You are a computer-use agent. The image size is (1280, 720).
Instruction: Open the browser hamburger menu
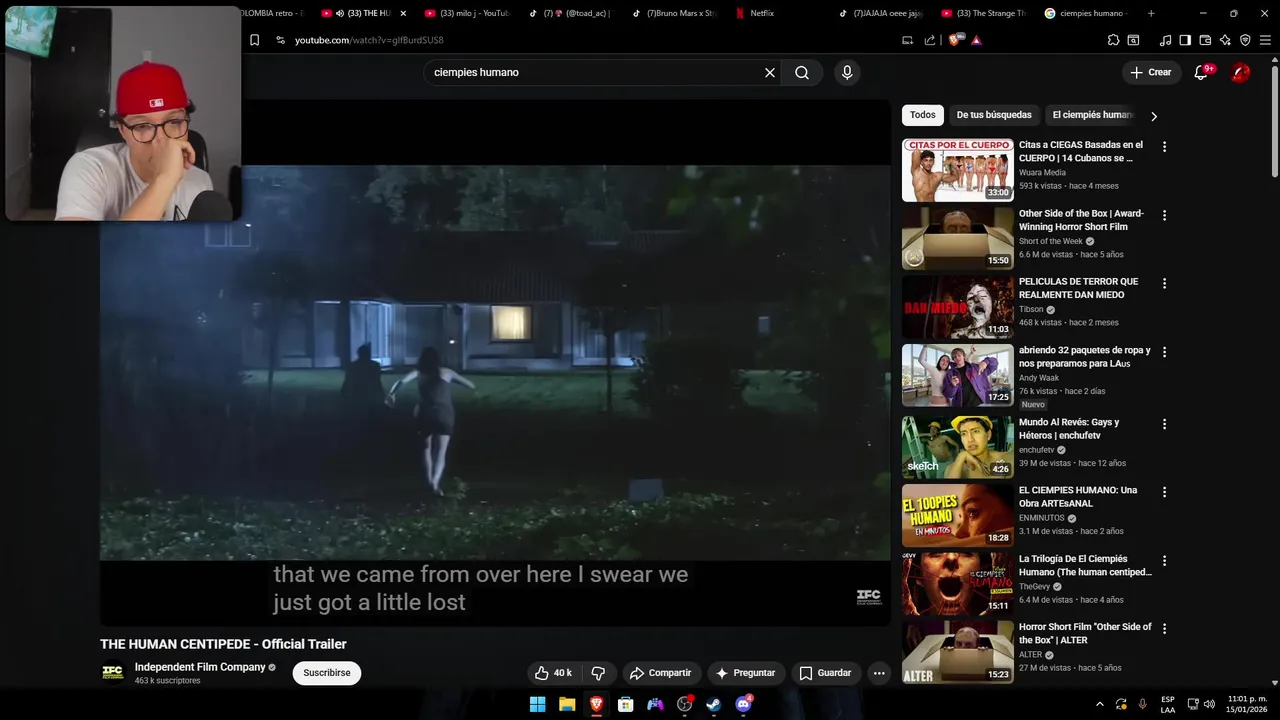tap(1265, 40)
